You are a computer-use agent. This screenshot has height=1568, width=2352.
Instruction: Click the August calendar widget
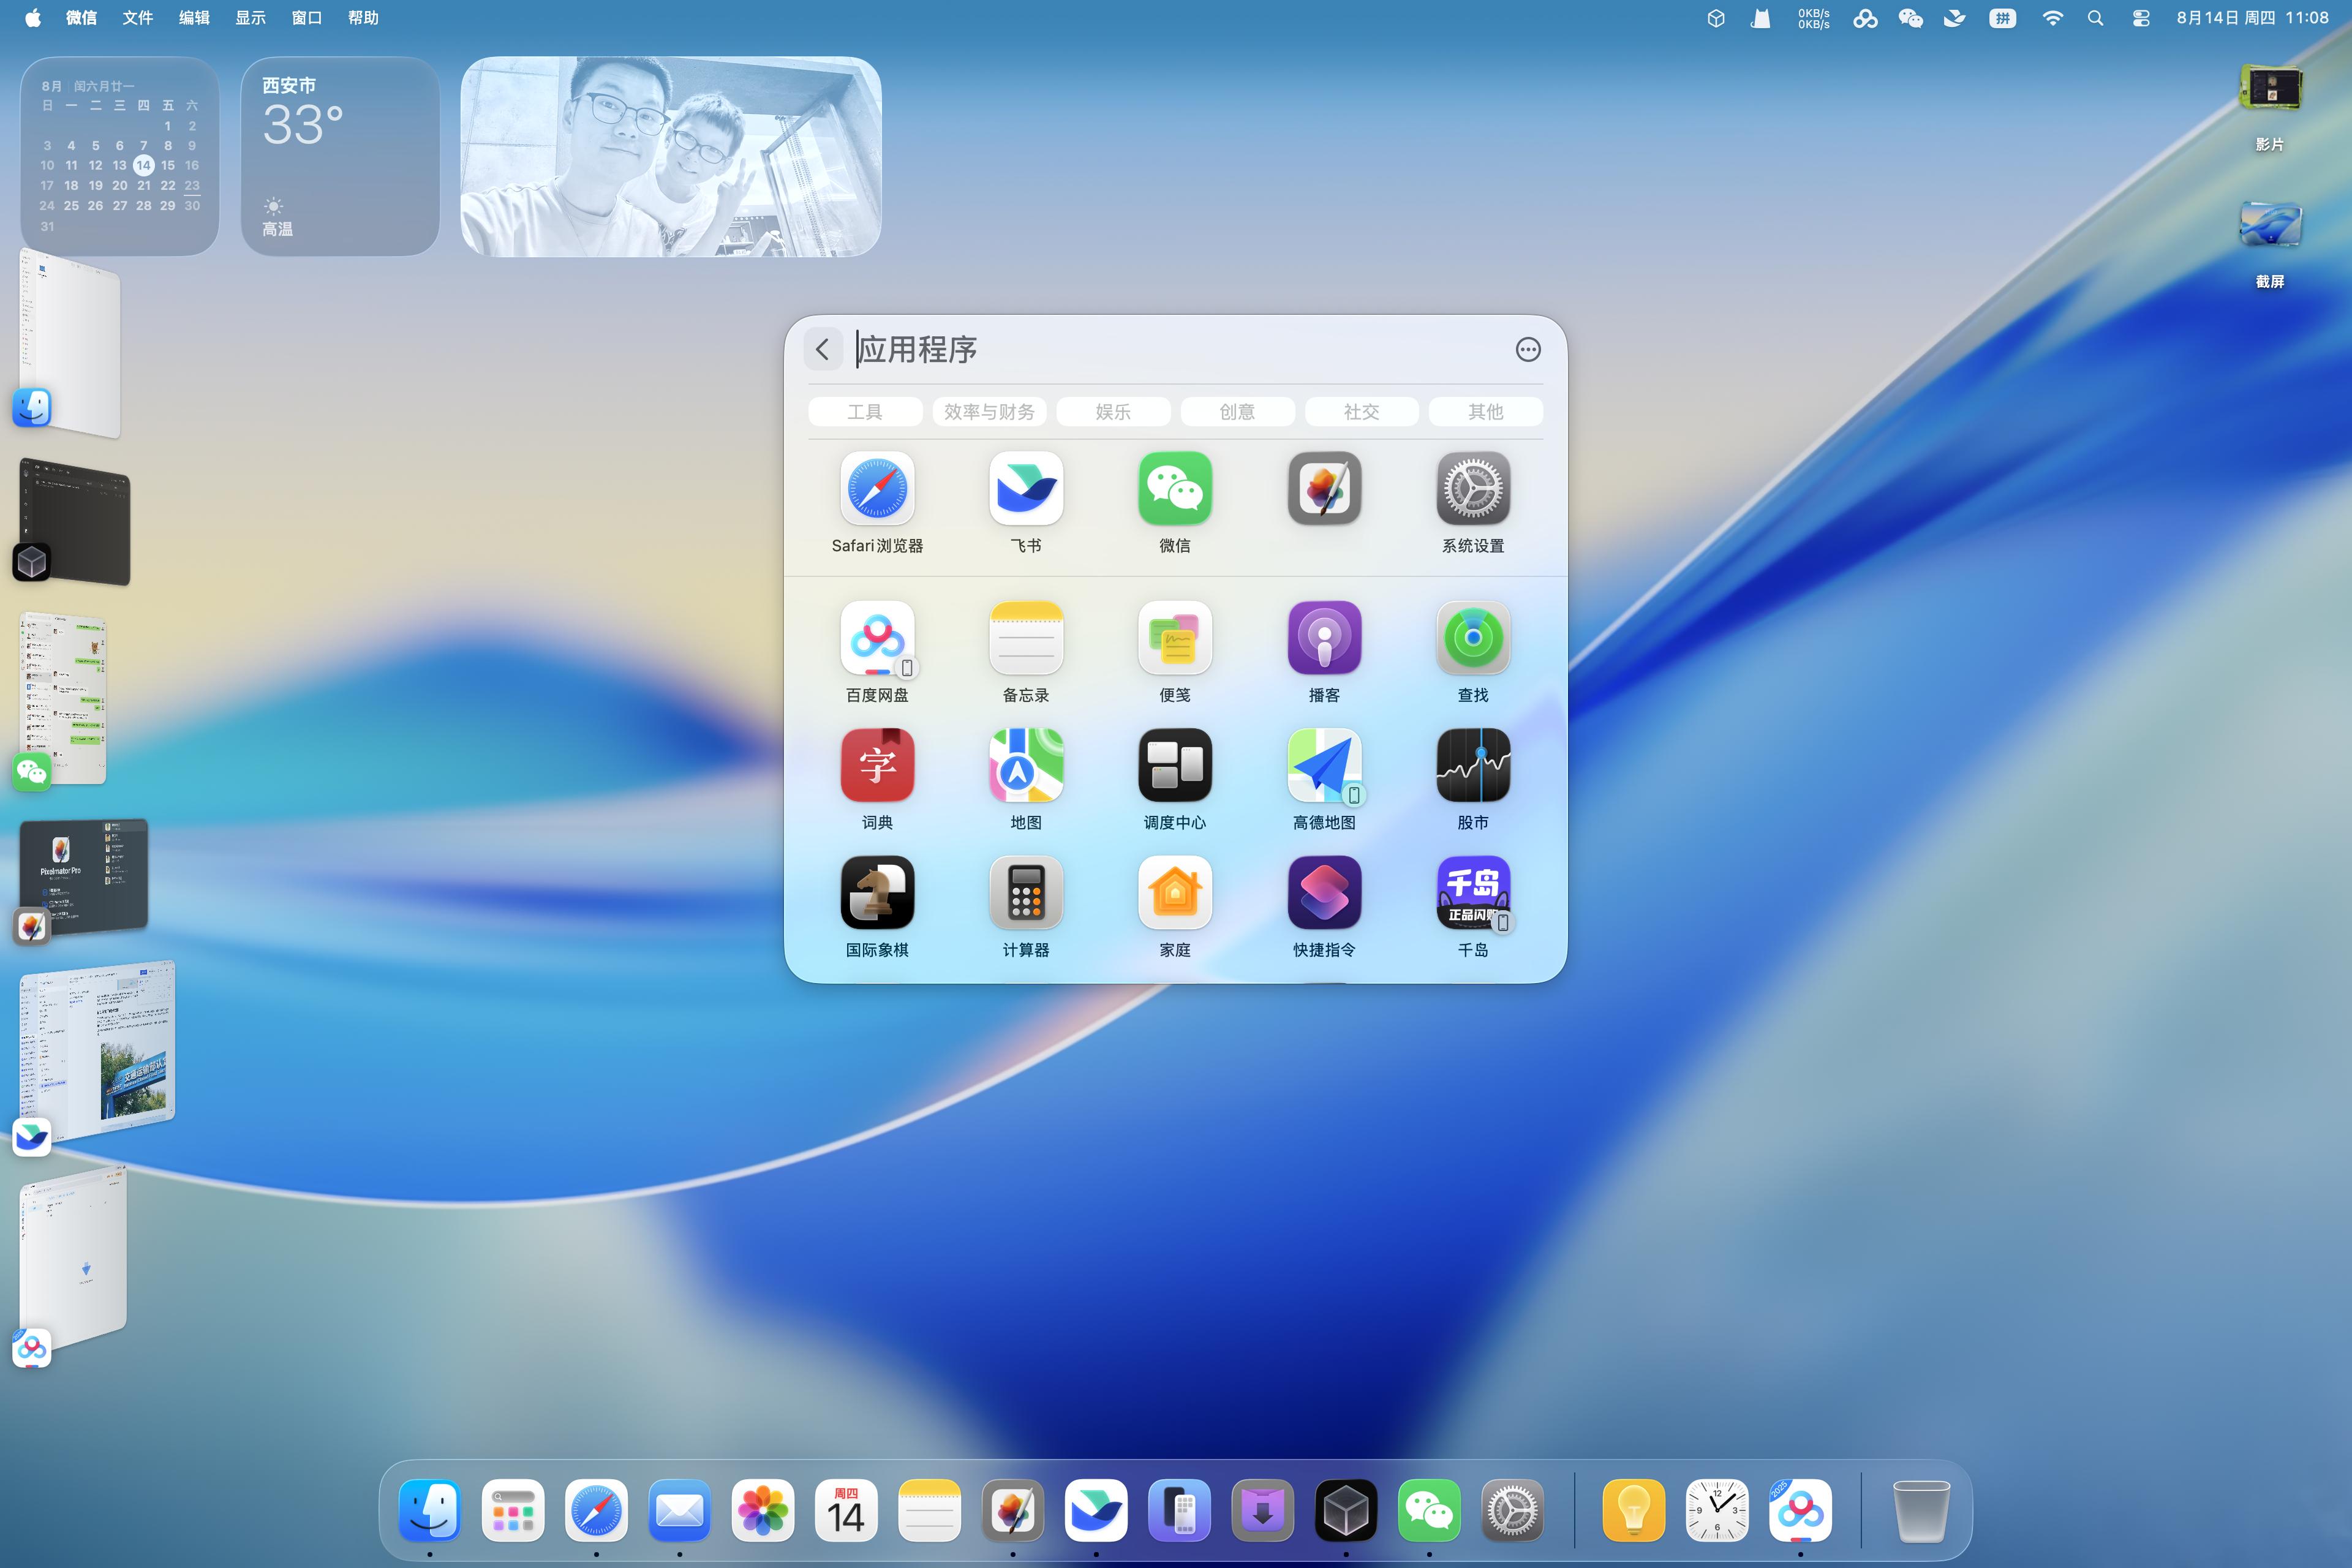(120, 156)
